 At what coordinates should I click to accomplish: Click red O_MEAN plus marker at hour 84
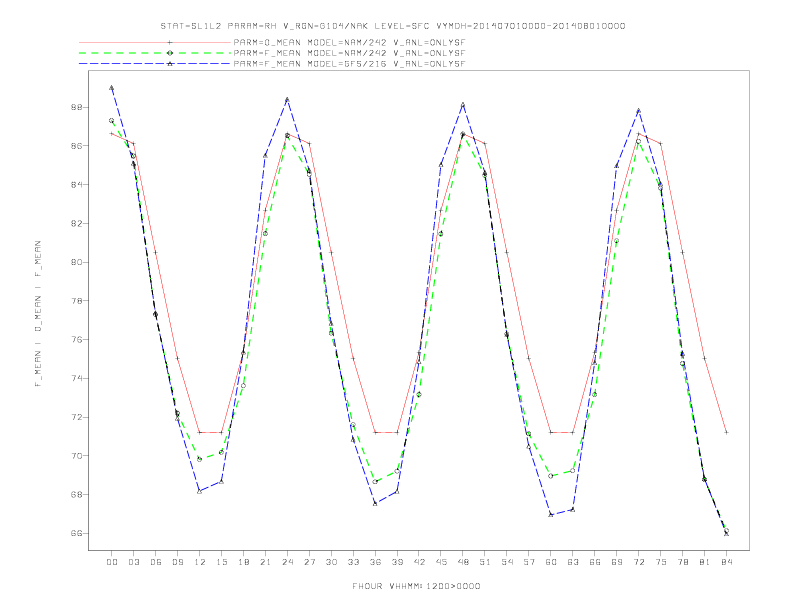click(x=726, y=432)
